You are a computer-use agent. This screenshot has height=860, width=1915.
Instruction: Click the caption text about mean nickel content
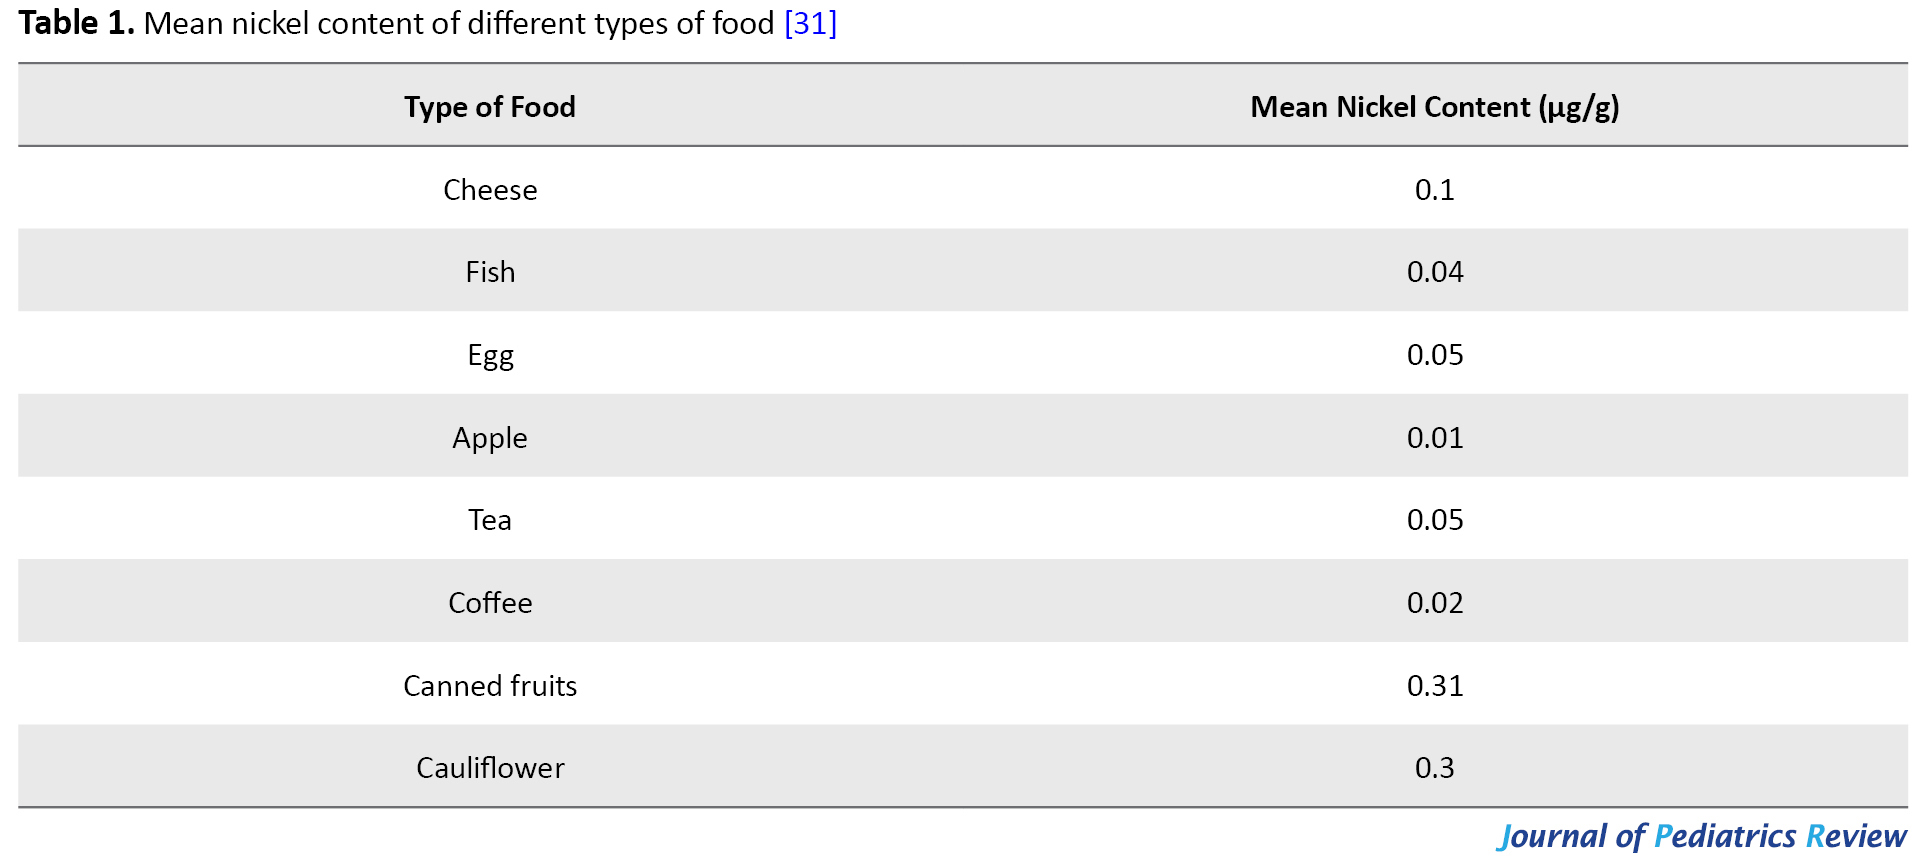[459, 23]
